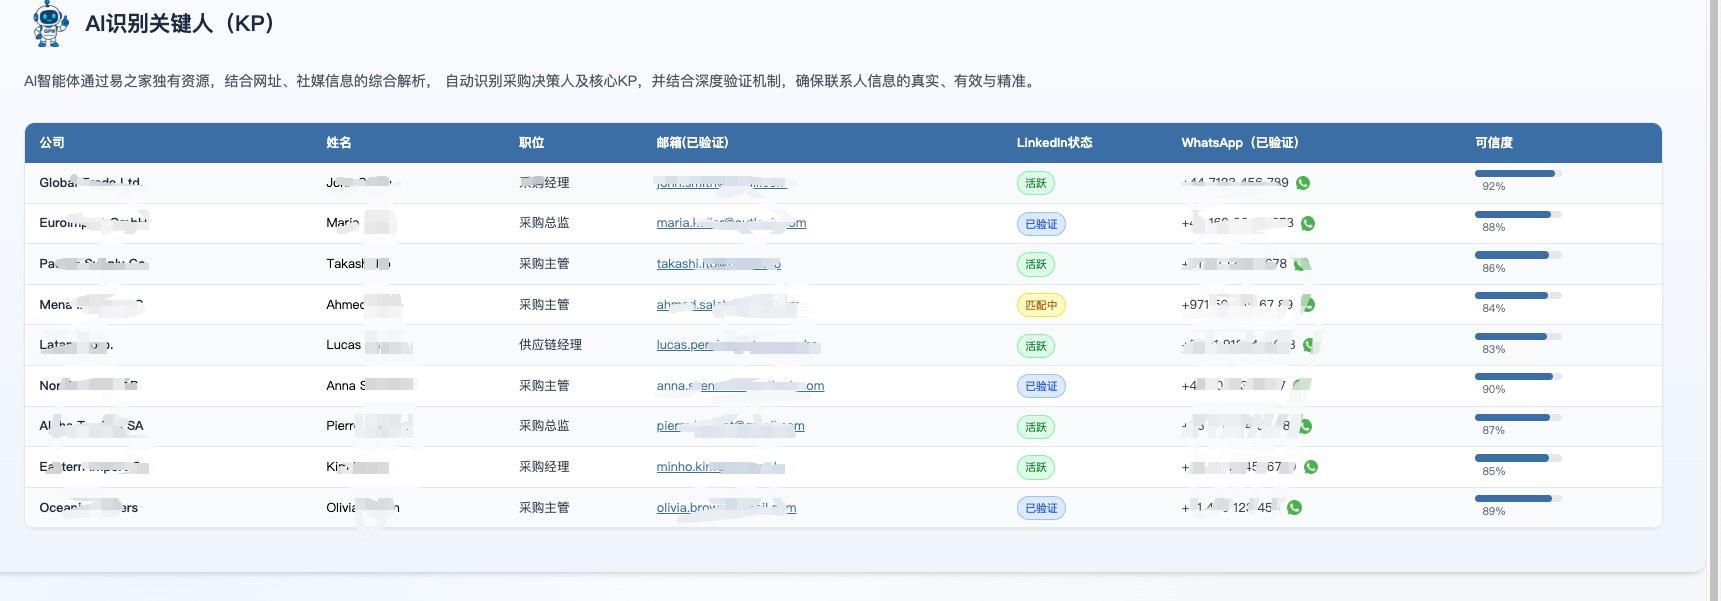Click the LinkedIn状态 column header

(1054, 143)
